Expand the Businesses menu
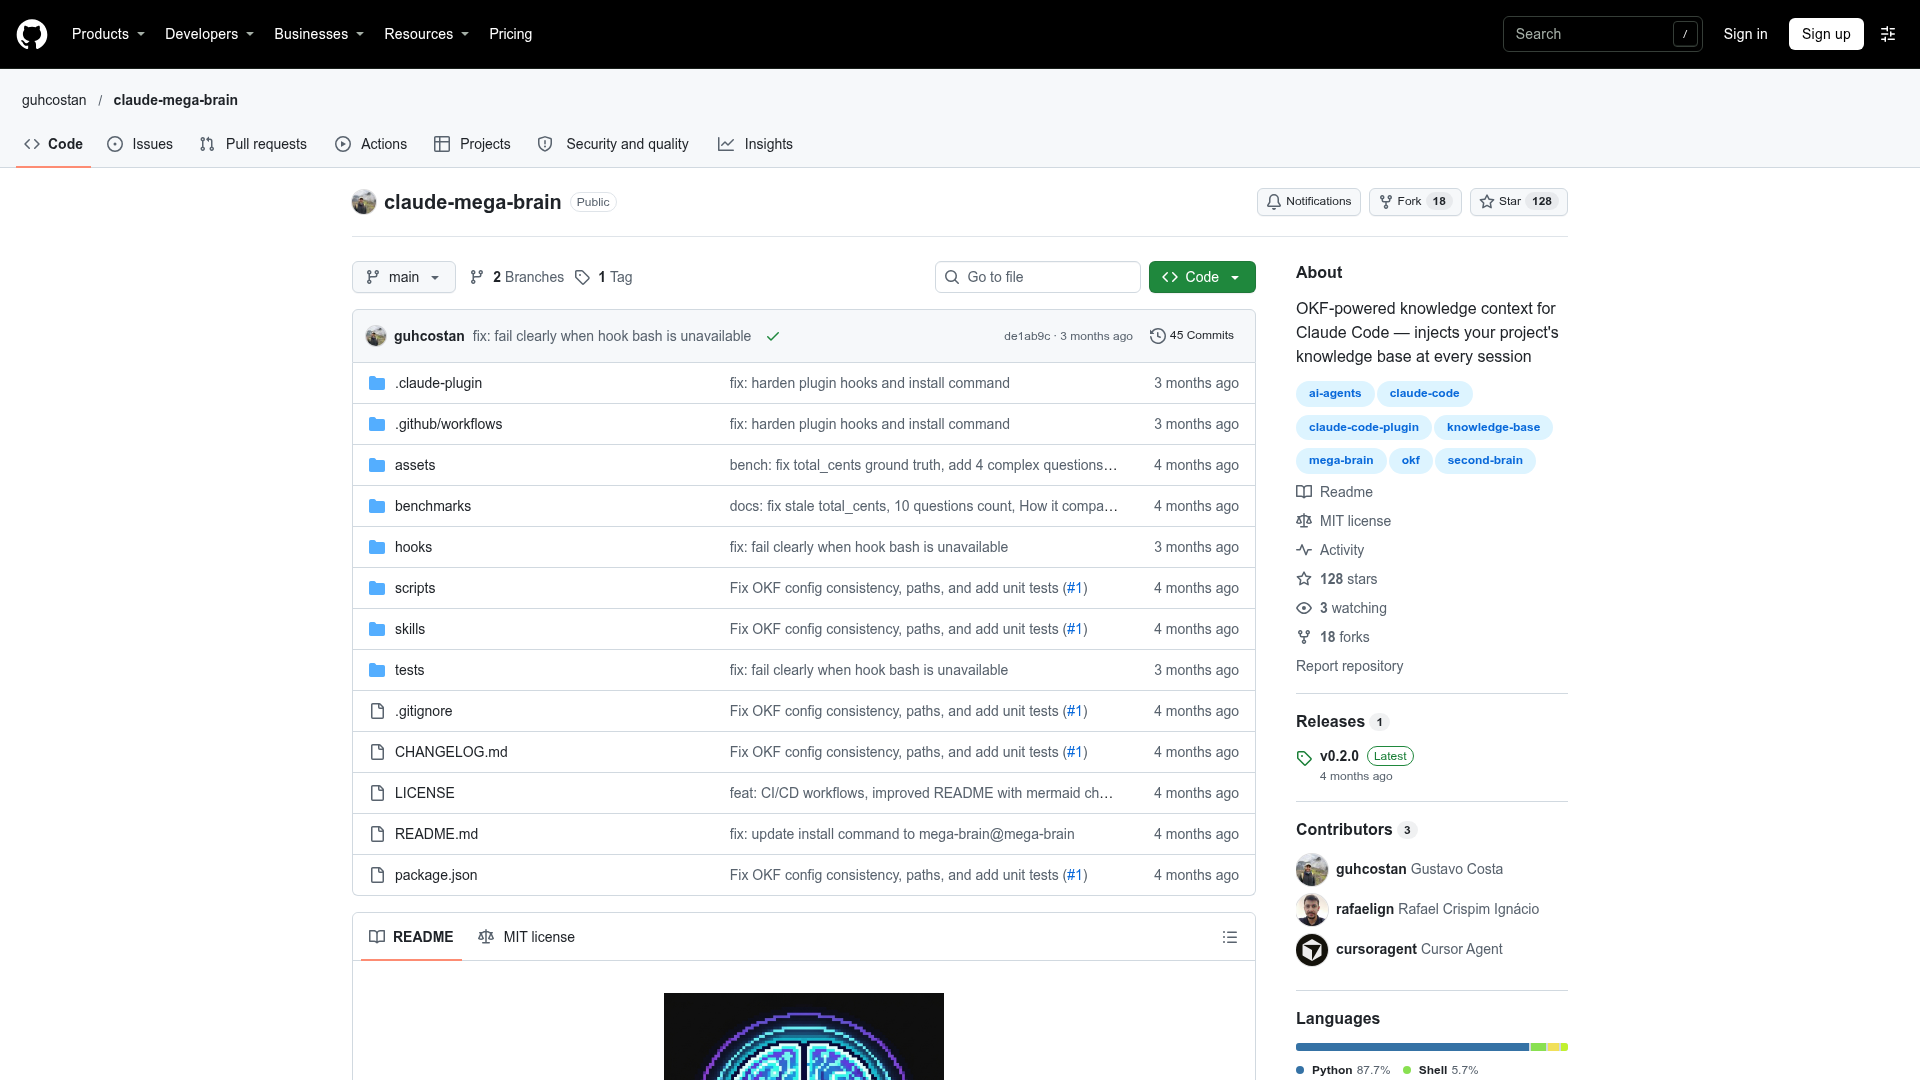The width and height of the screenshot is (1920, 1080). [319, 34]
